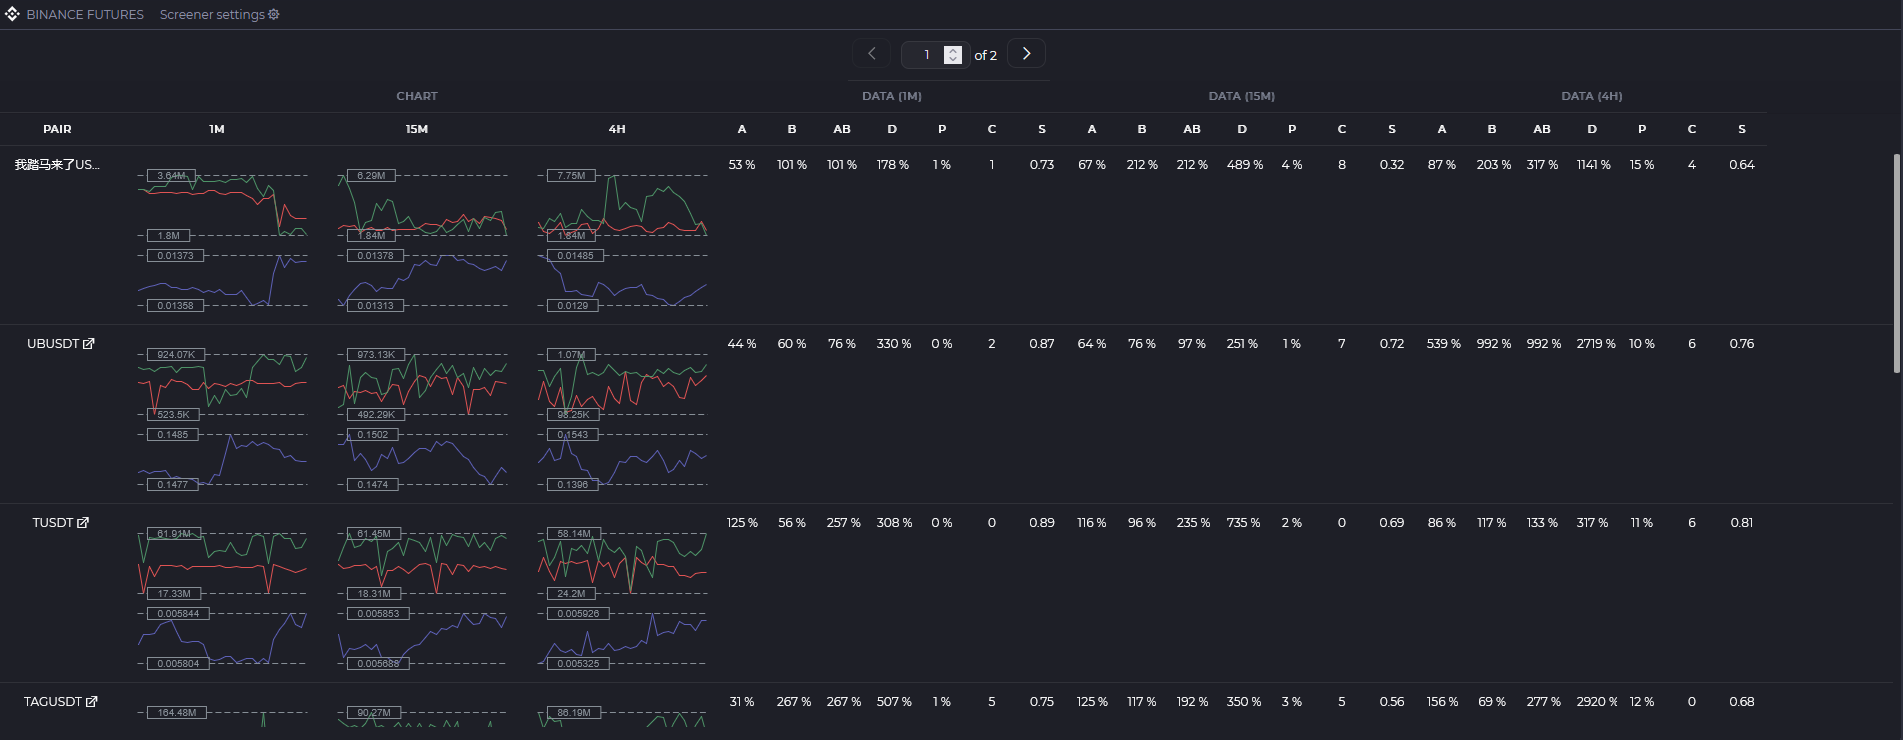1903x740 pixels.
Task: Click the DATA (15M) group header
Action: (x=1242, y=96)
